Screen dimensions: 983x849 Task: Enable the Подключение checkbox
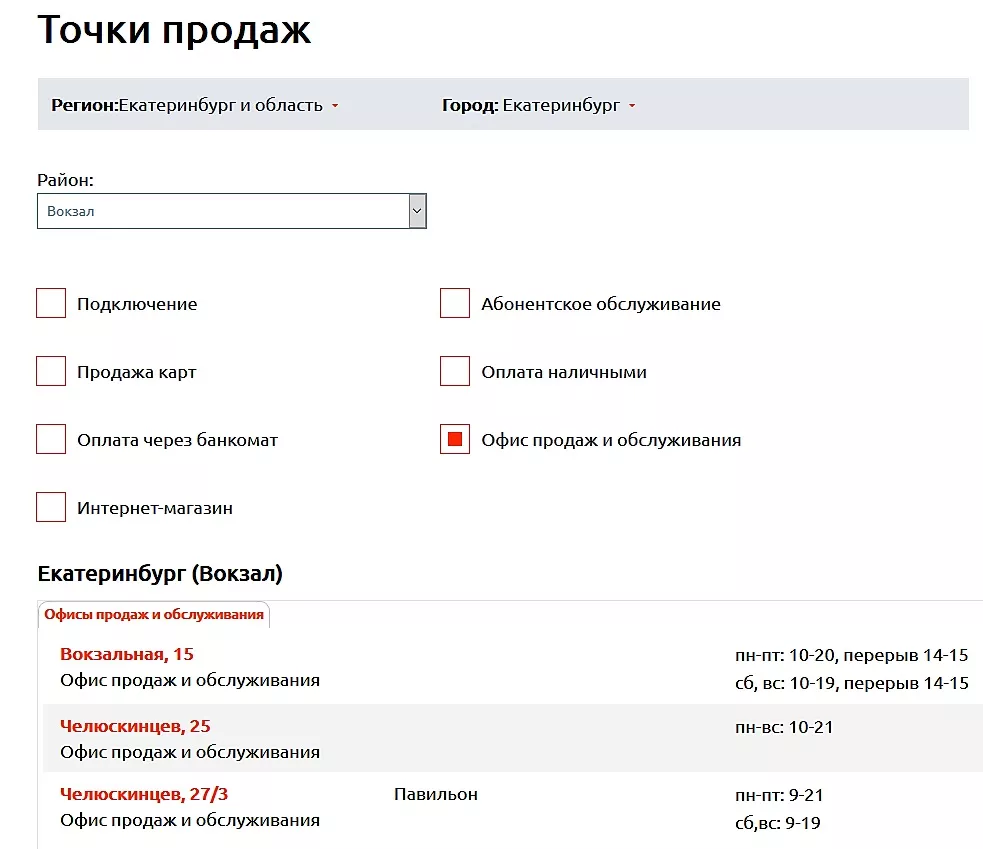pos(51,304)
